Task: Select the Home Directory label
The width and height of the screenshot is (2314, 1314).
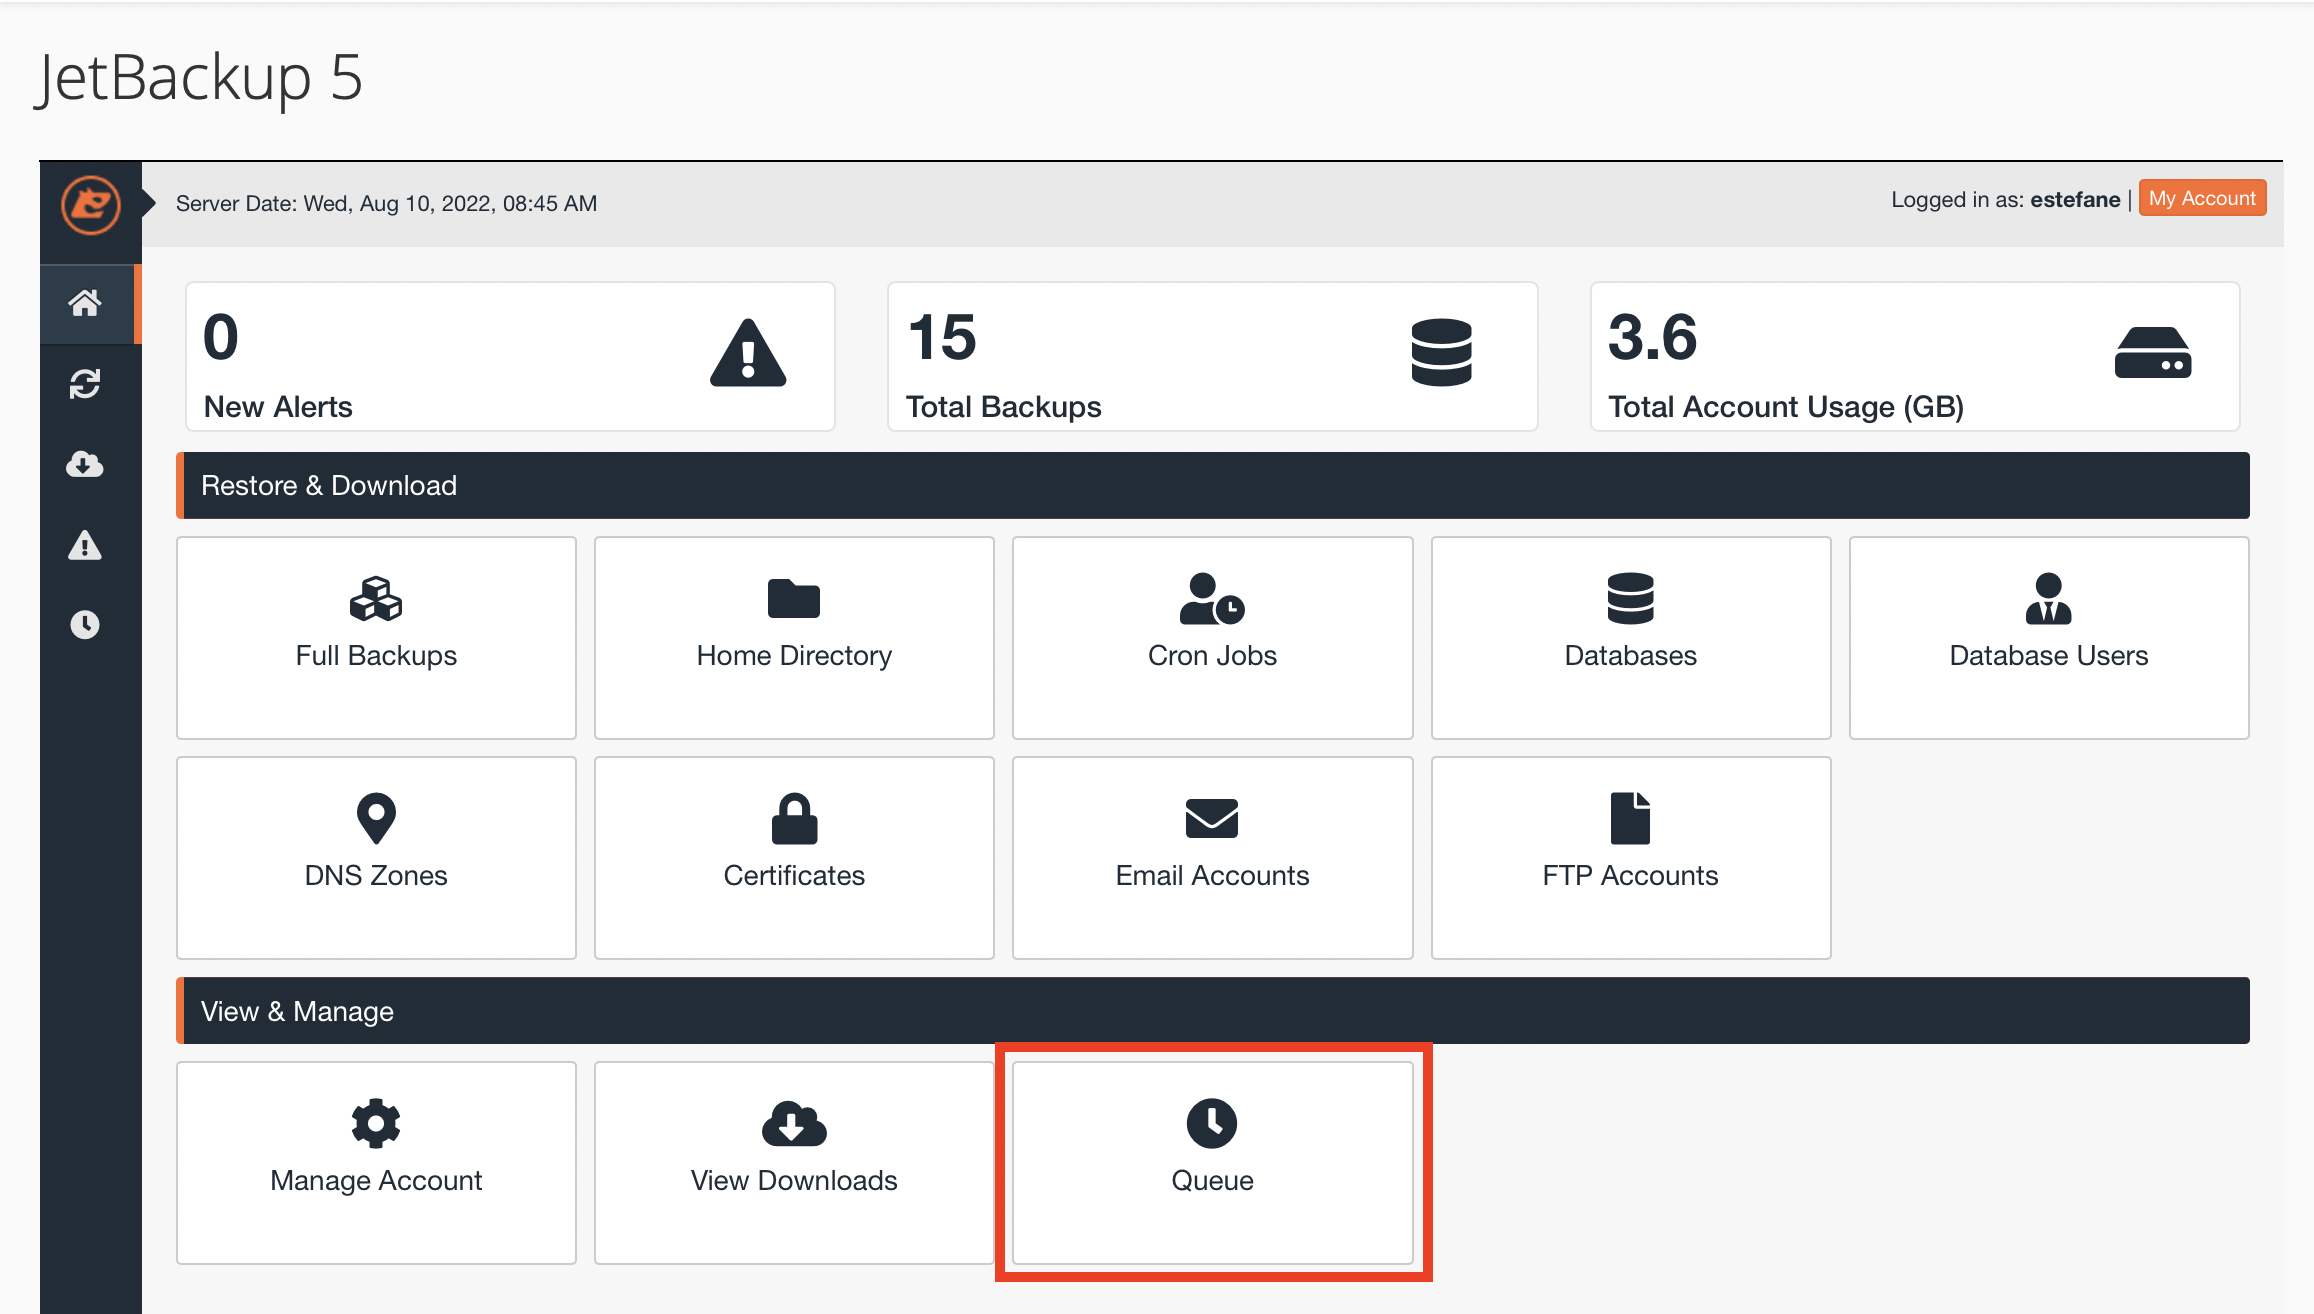Action: pos(794,655)
